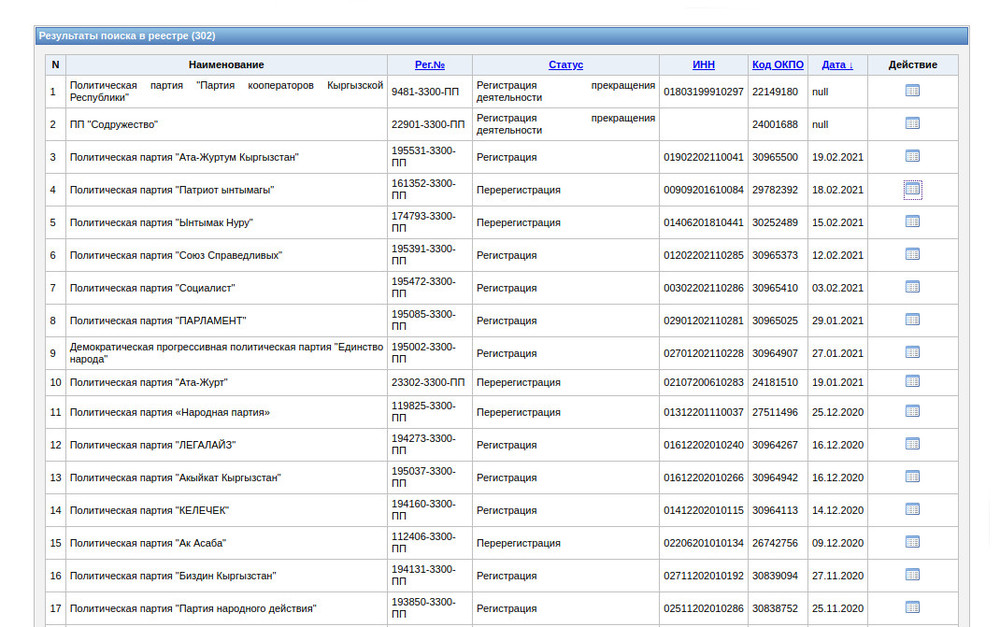Screen dimensions: 1000x627
Task: Open details icon for party "ЛЕГАЛАЙЗ"
Action: click(x=913, y=443)
